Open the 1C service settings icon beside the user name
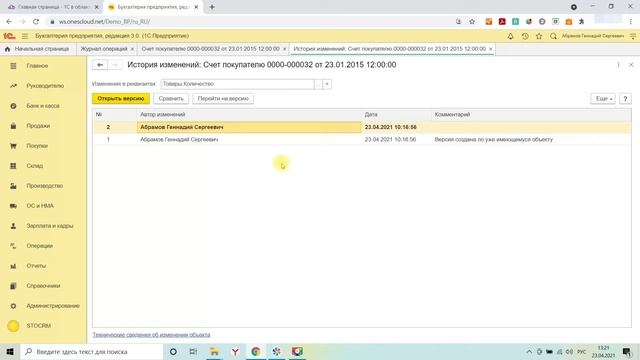Screen dimensions: 640x360 633,36
